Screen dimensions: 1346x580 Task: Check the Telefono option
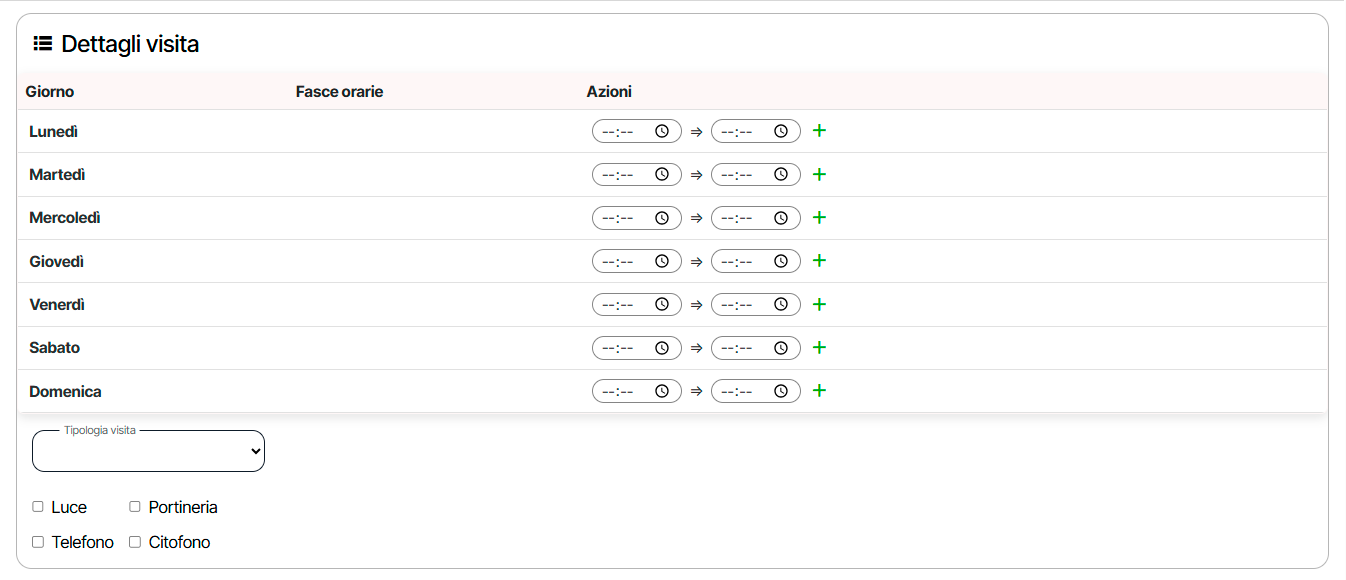(x=38, y=542)
